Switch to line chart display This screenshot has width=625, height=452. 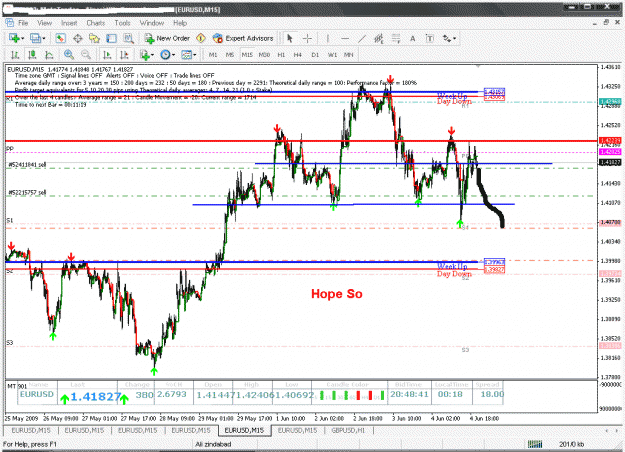[x=49, y=55]
